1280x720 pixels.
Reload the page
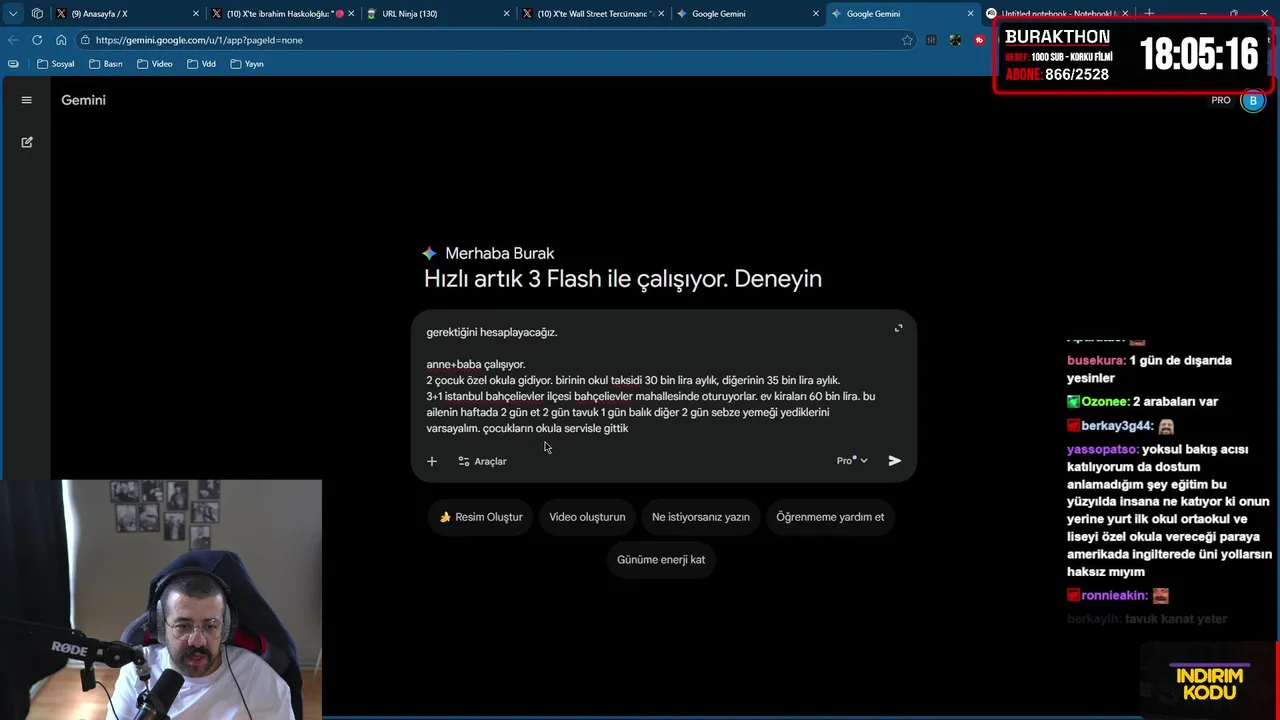tap(37, 40)
